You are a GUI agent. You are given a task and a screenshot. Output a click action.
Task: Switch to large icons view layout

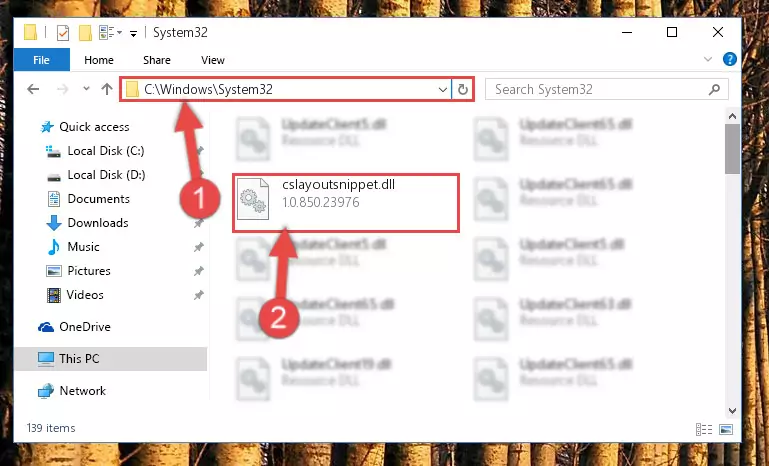click(x=726, y=429)
